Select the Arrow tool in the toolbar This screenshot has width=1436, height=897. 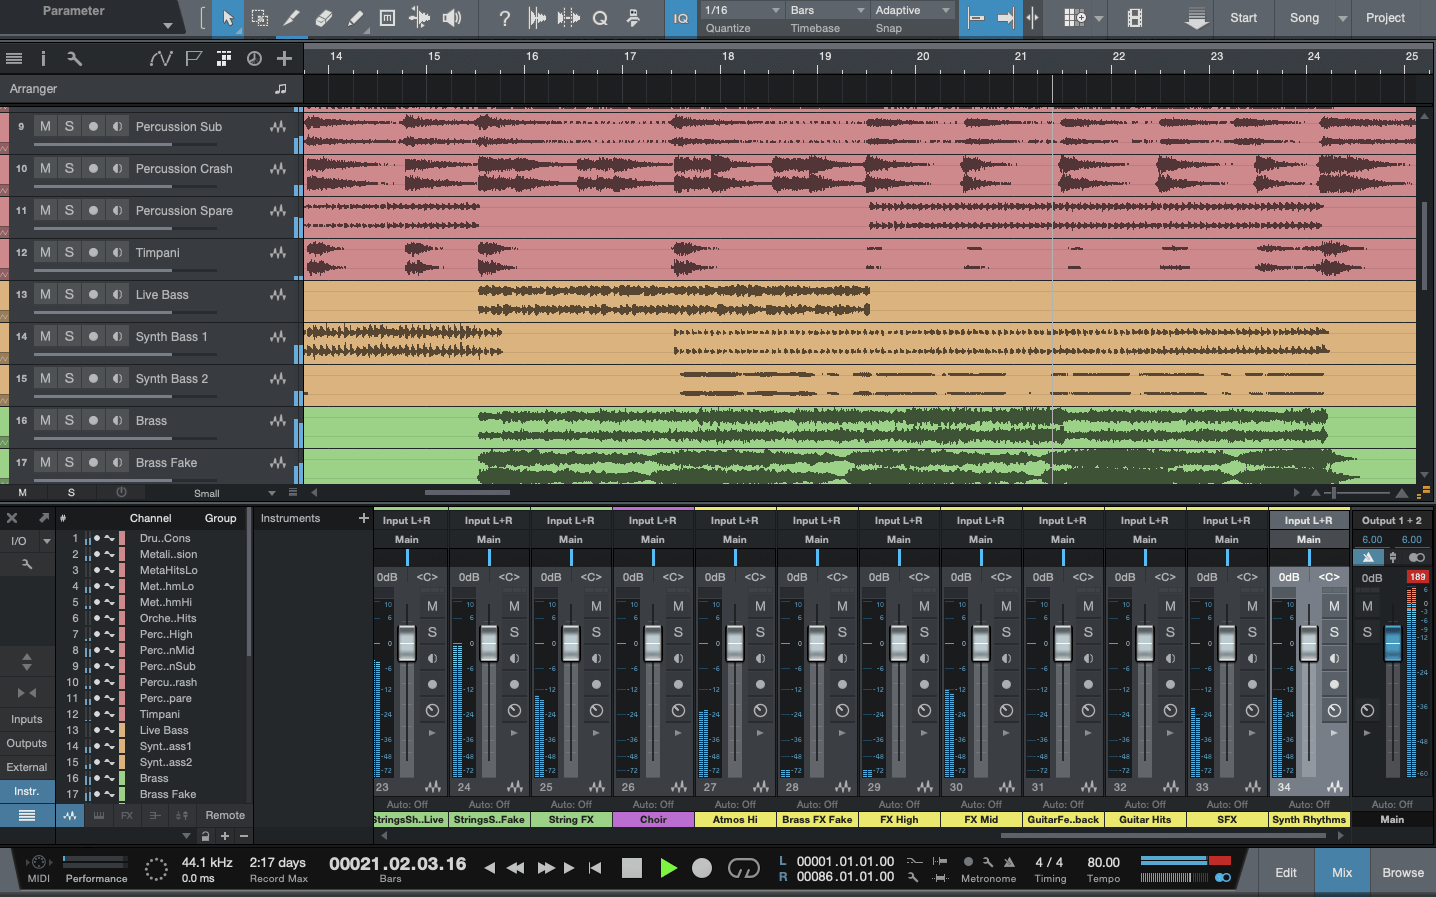click(x=228, y=18)
